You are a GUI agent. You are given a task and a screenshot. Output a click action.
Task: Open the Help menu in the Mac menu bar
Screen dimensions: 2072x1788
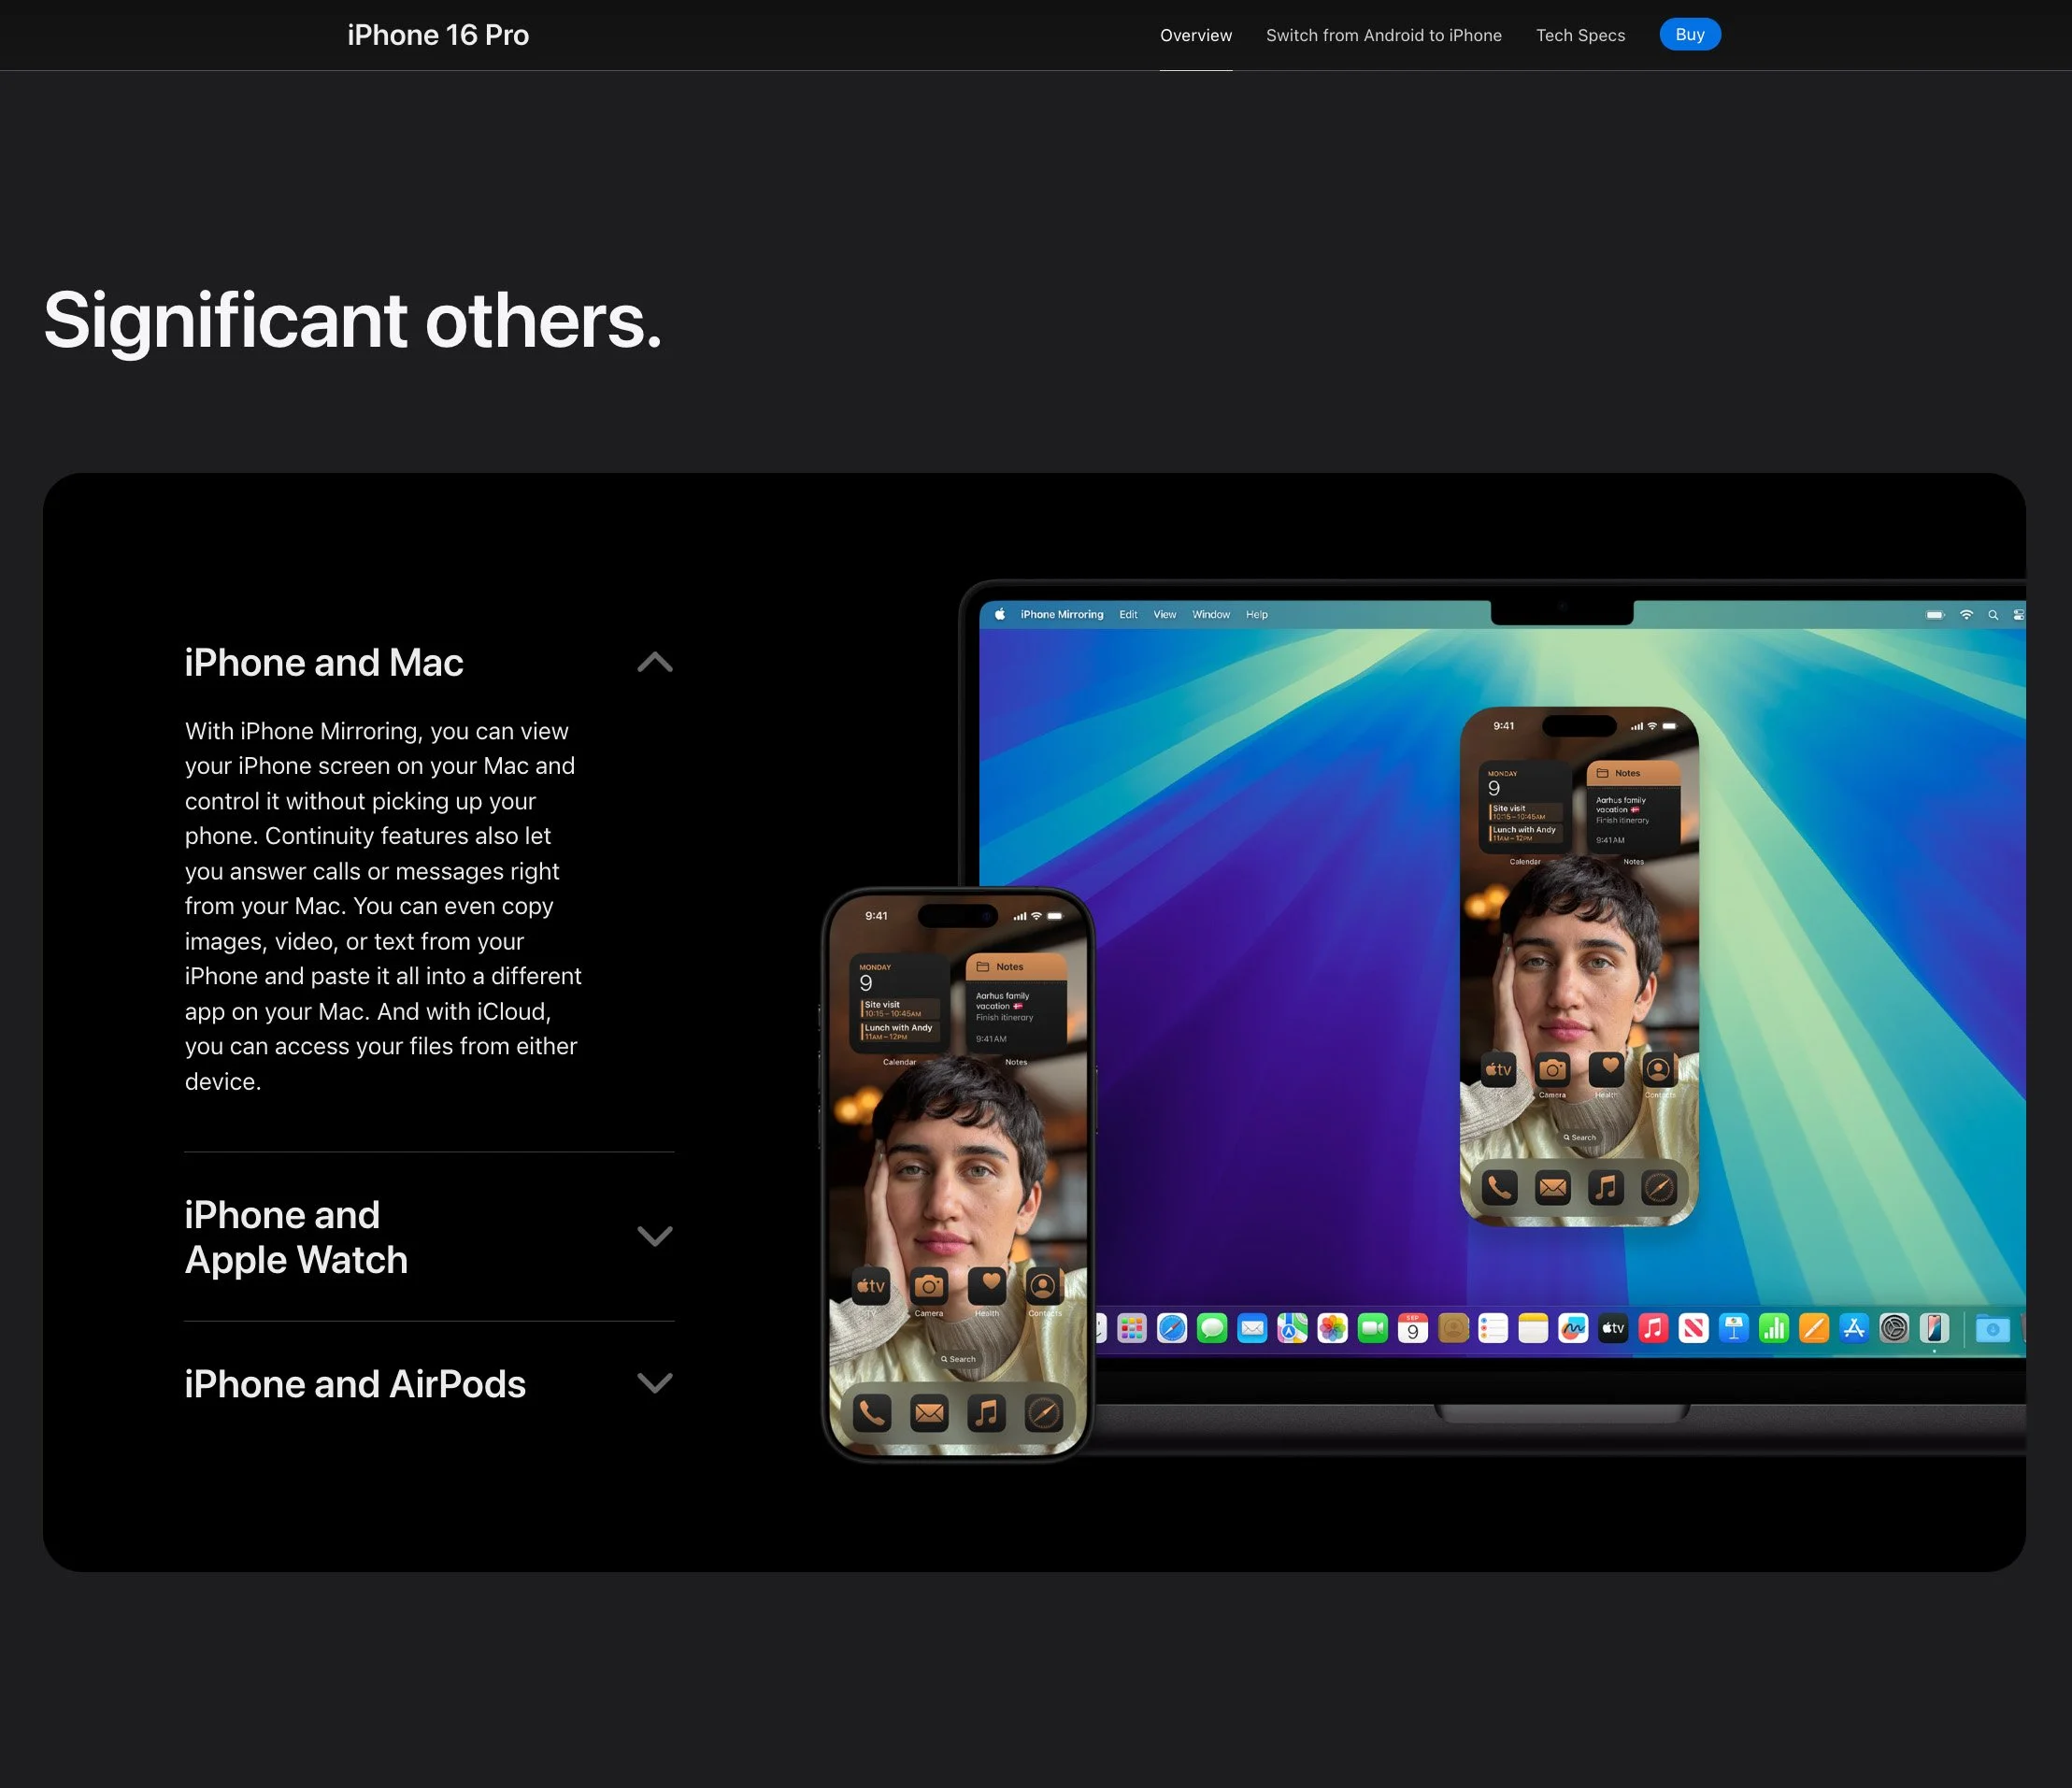(x=1257, y=615)
